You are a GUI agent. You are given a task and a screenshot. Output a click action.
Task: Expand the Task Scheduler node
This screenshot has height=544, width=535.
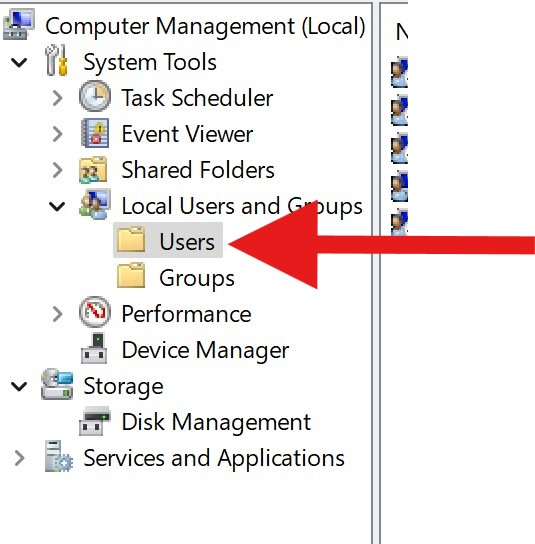tap(58, 98)
